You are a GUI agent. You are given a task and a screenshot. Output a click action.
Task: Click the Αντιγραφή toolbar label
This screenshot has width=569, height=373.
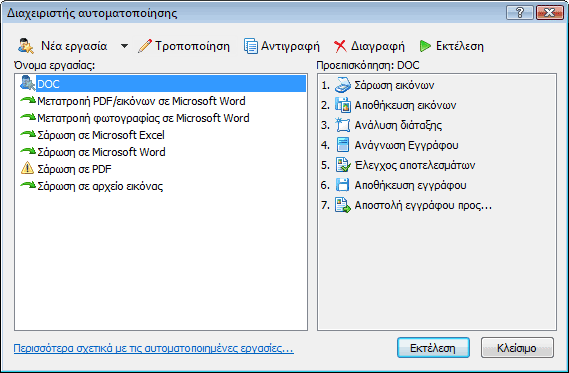click(x=290, y=46)
